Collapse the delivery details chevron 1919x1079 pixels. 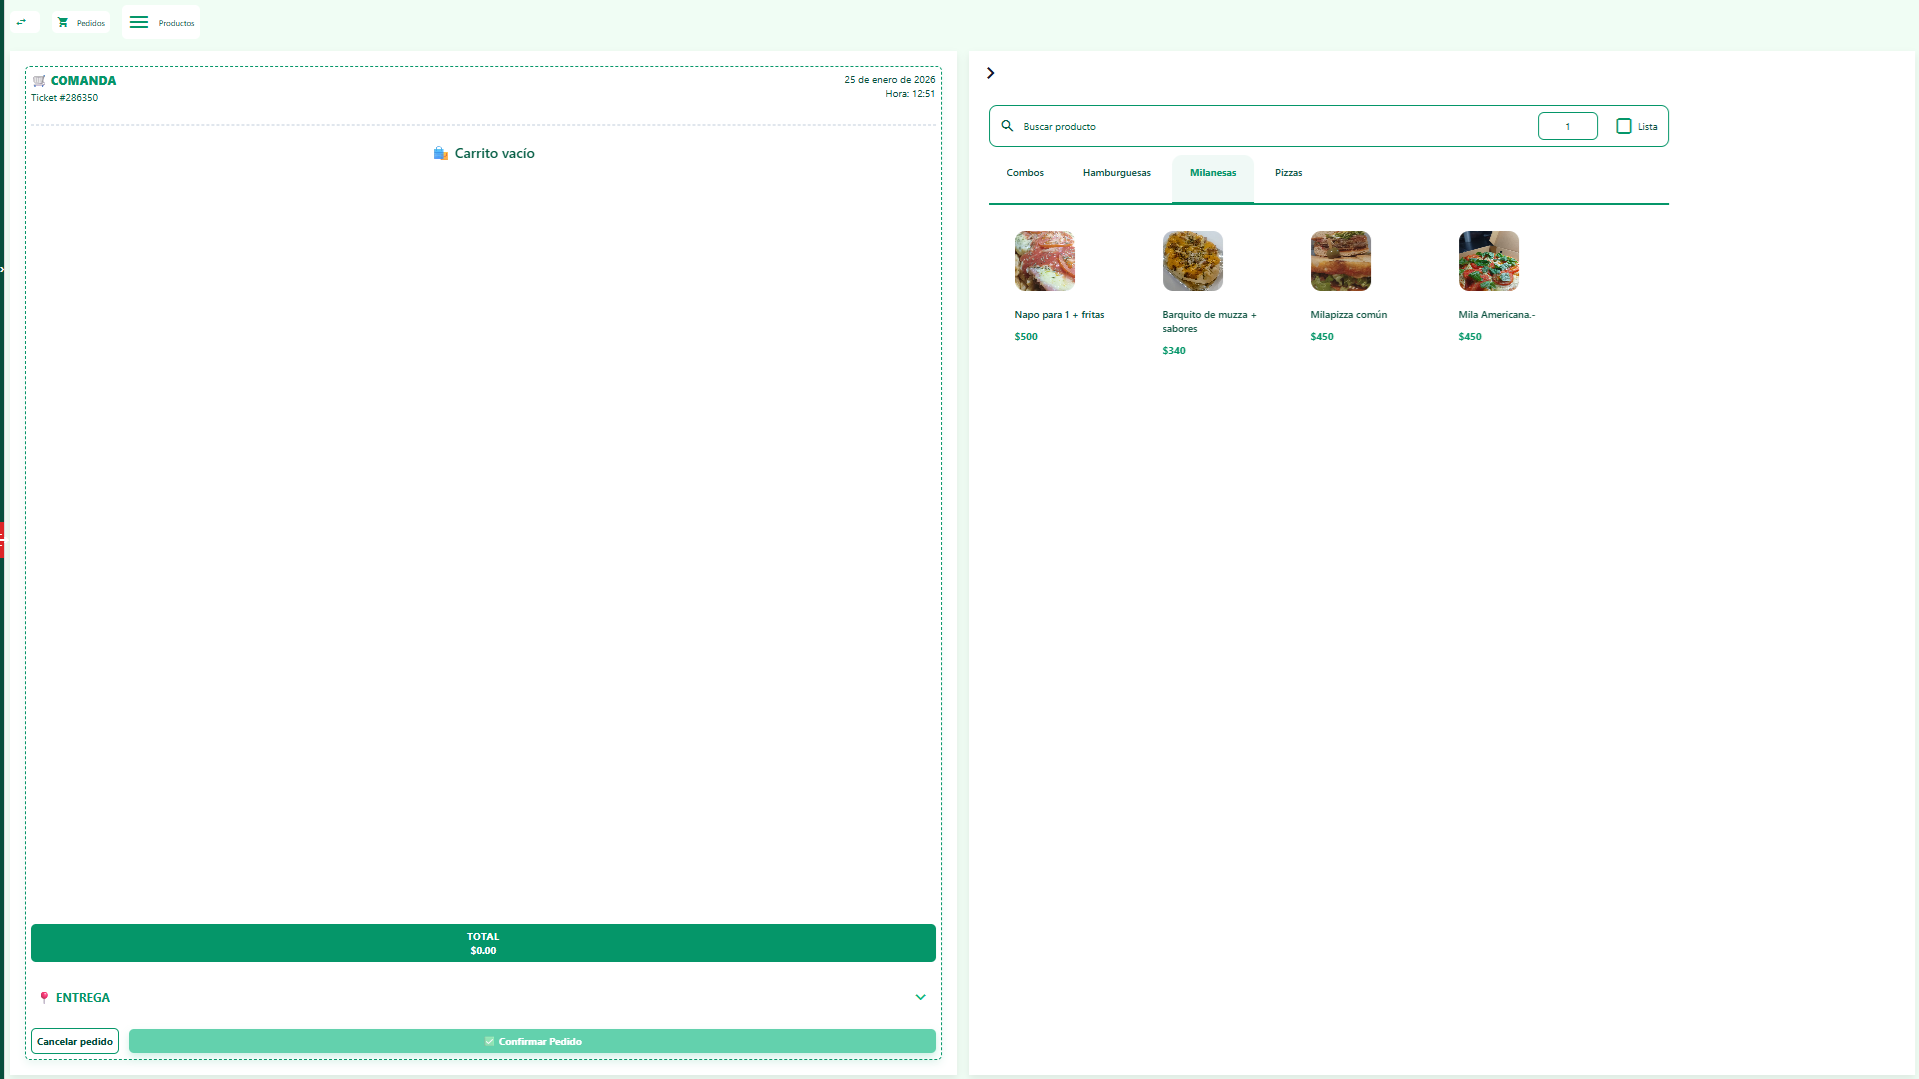click(920, 997)
